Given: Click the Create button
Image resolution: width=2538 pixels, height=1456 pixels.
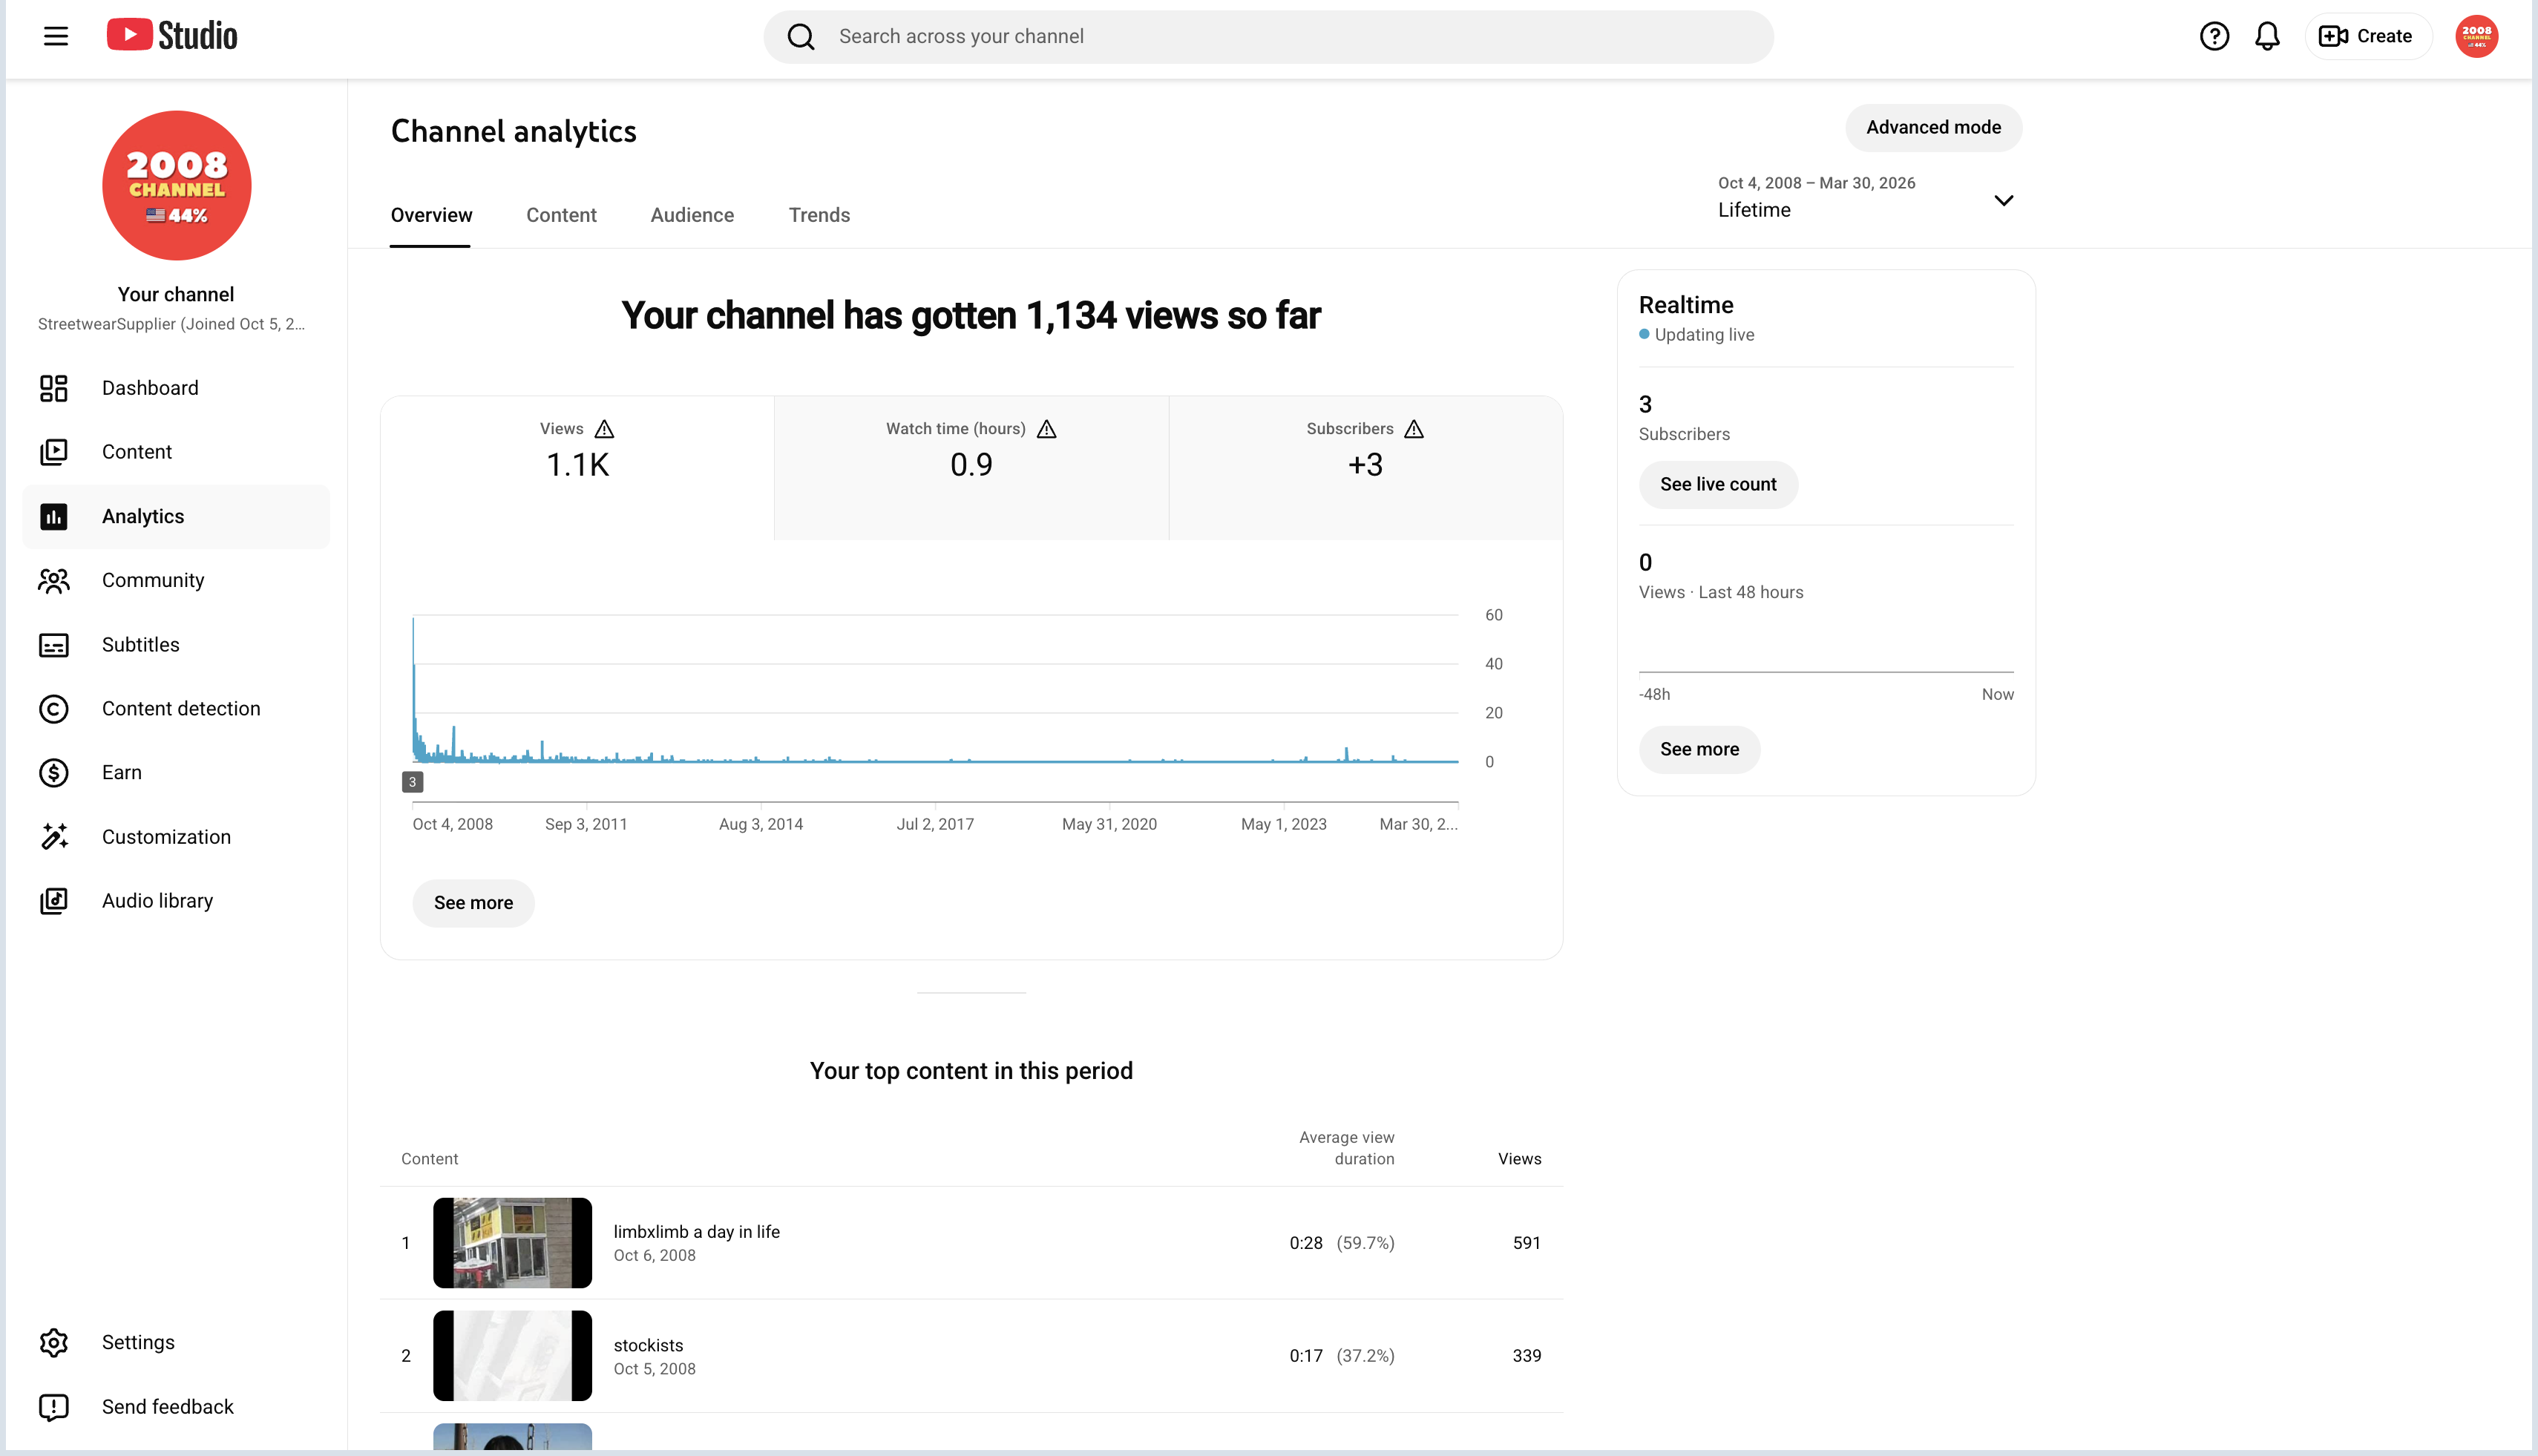Looking at the screenshot, I should point(2367,36).
